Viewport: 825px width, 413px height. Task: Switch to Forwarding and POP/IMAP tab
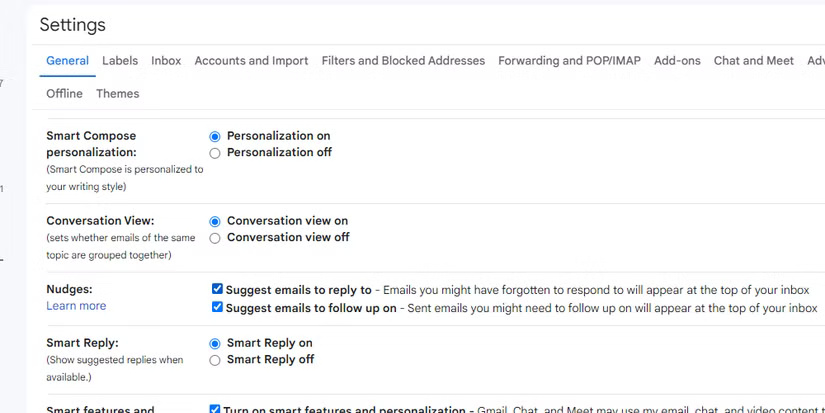pos(569,61)
